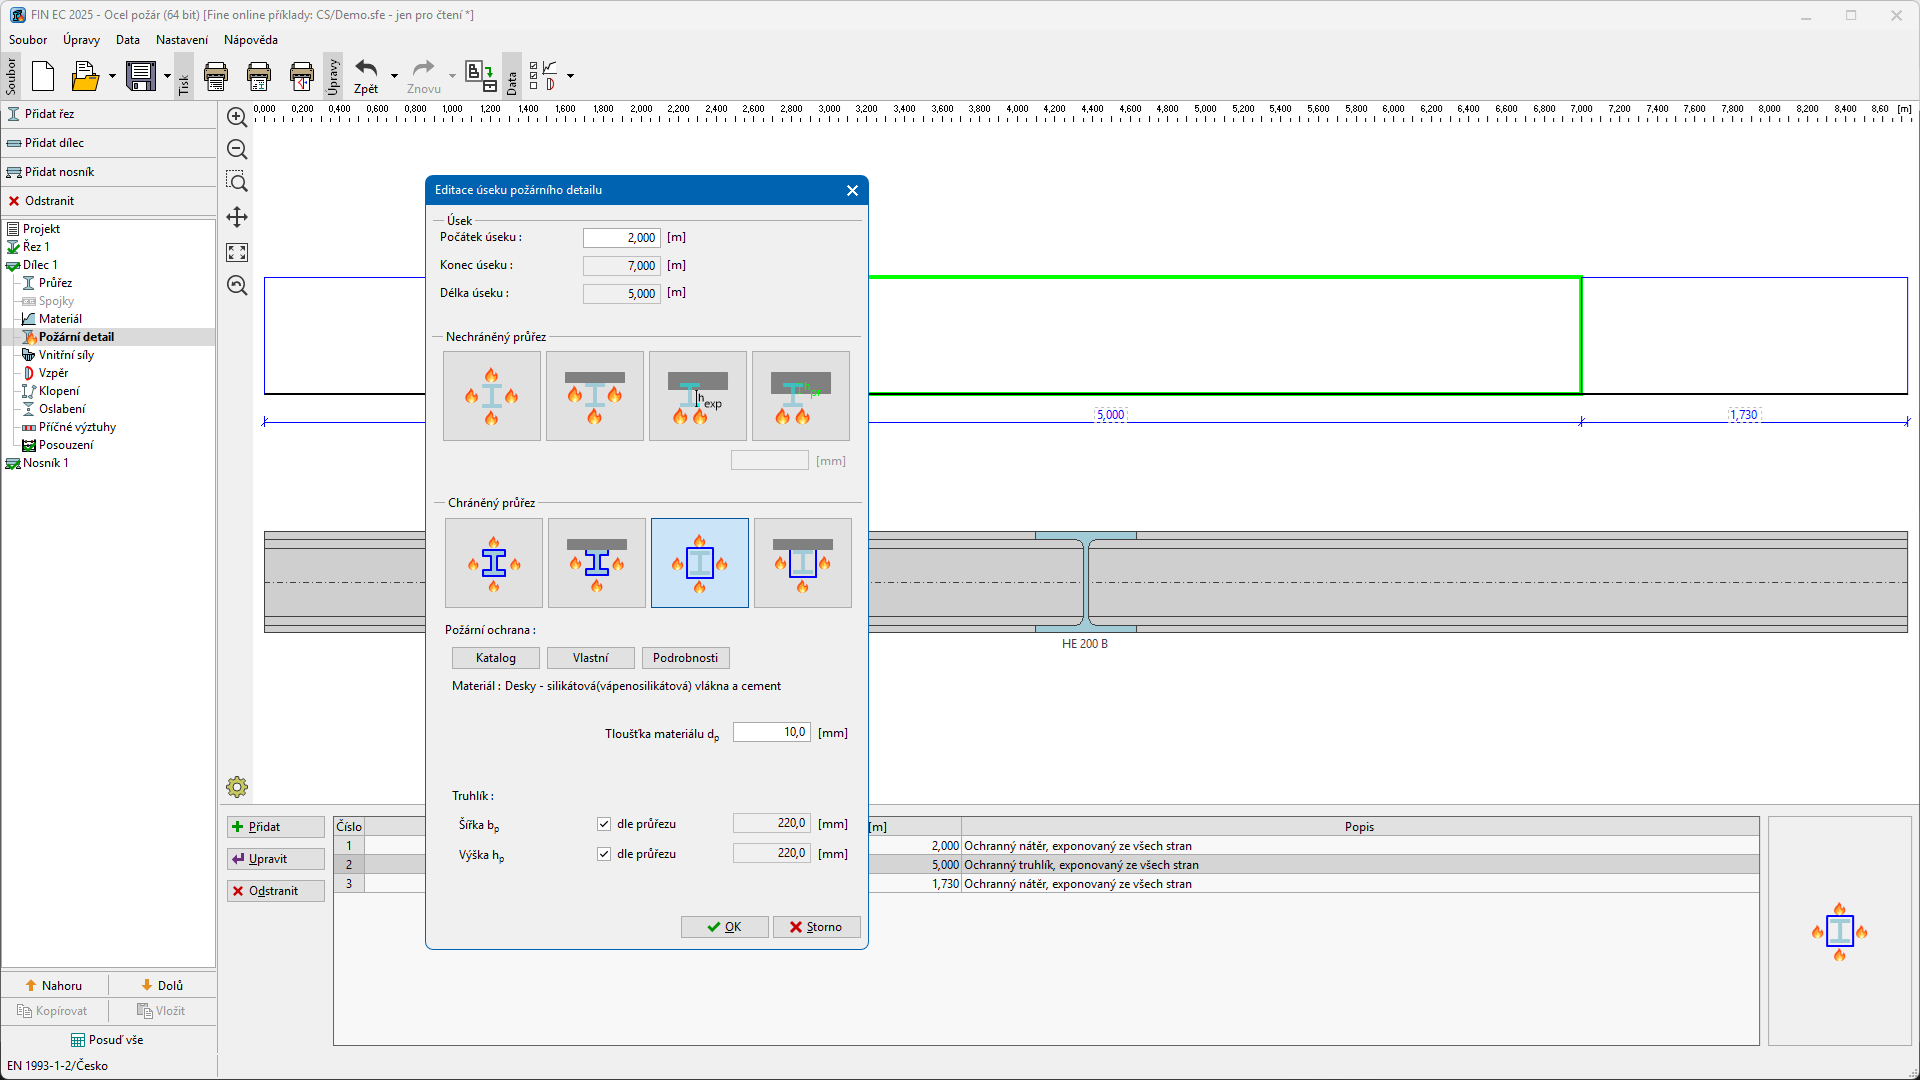Screen dimensions: 1920x1080
Task: Select protected box encasement with slab
Action: 802,563
